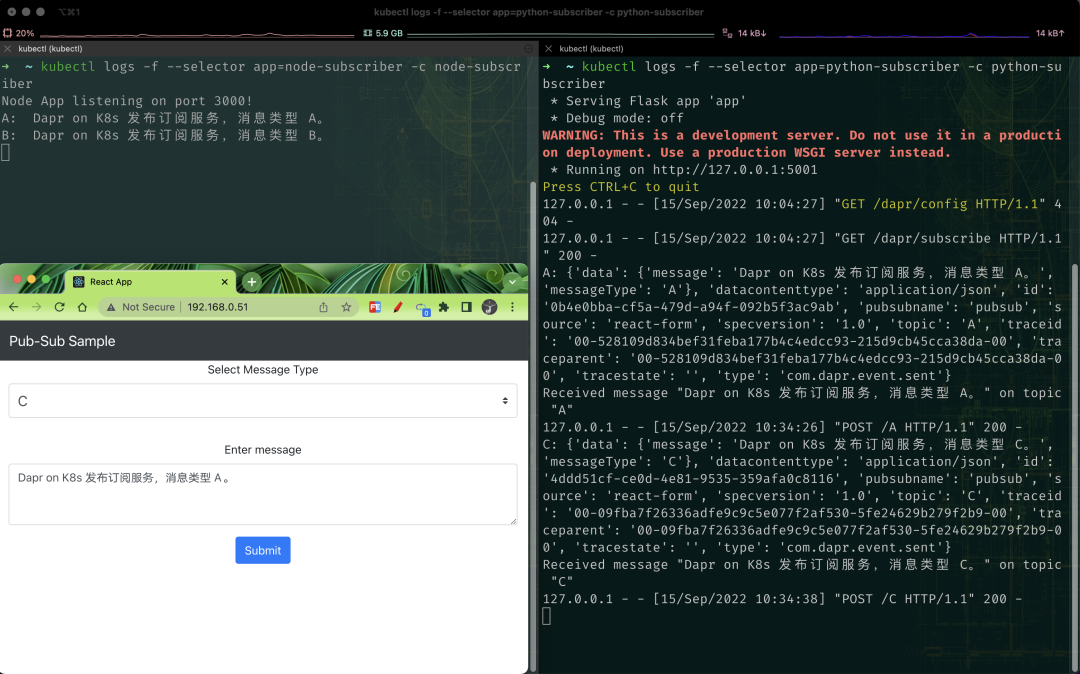Click the network icon beside 14 kB↓
Screen dimensions: 1080x674
click(x=727, y=33)
